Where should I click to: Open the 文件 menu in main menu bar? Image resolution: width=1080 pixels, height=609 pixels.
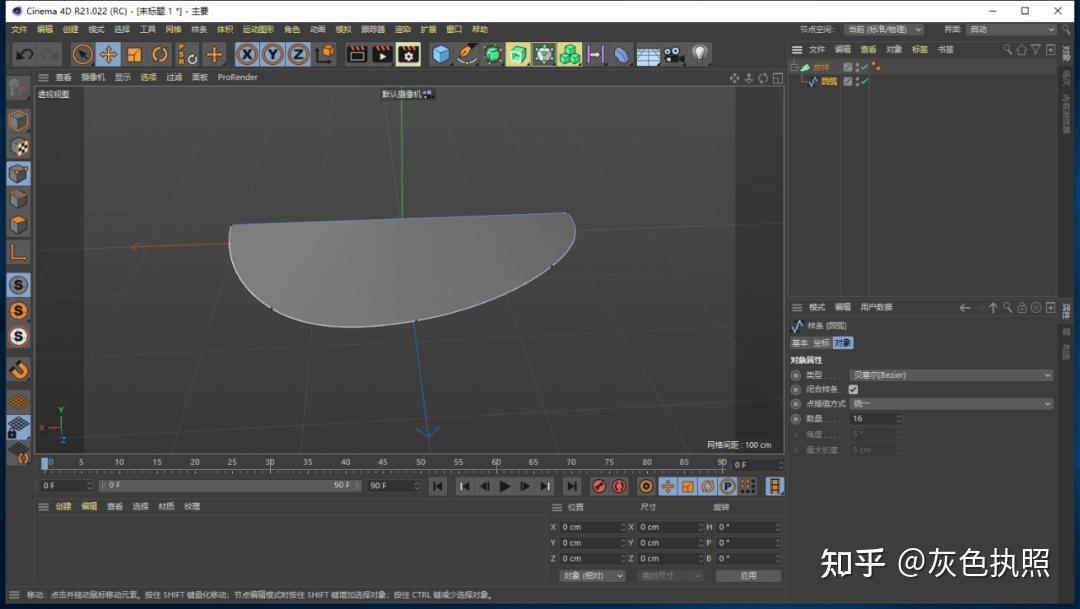(x=19, y=30)
